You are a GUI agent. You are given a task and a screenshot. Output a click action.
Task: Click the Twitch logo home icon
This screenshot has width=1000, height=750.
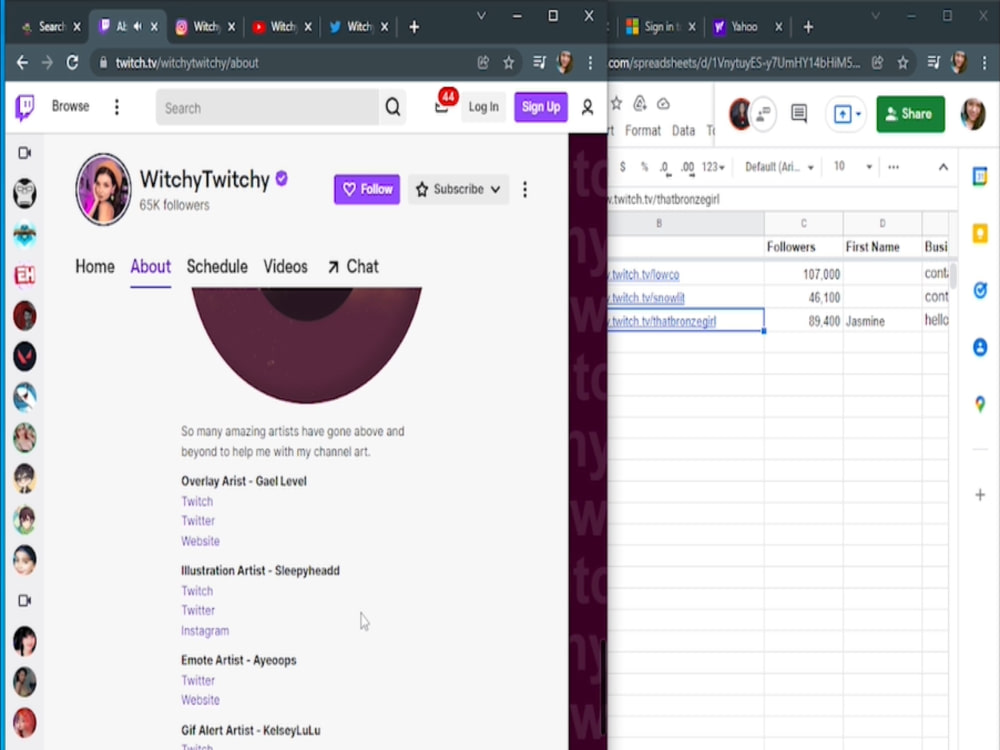25,107
